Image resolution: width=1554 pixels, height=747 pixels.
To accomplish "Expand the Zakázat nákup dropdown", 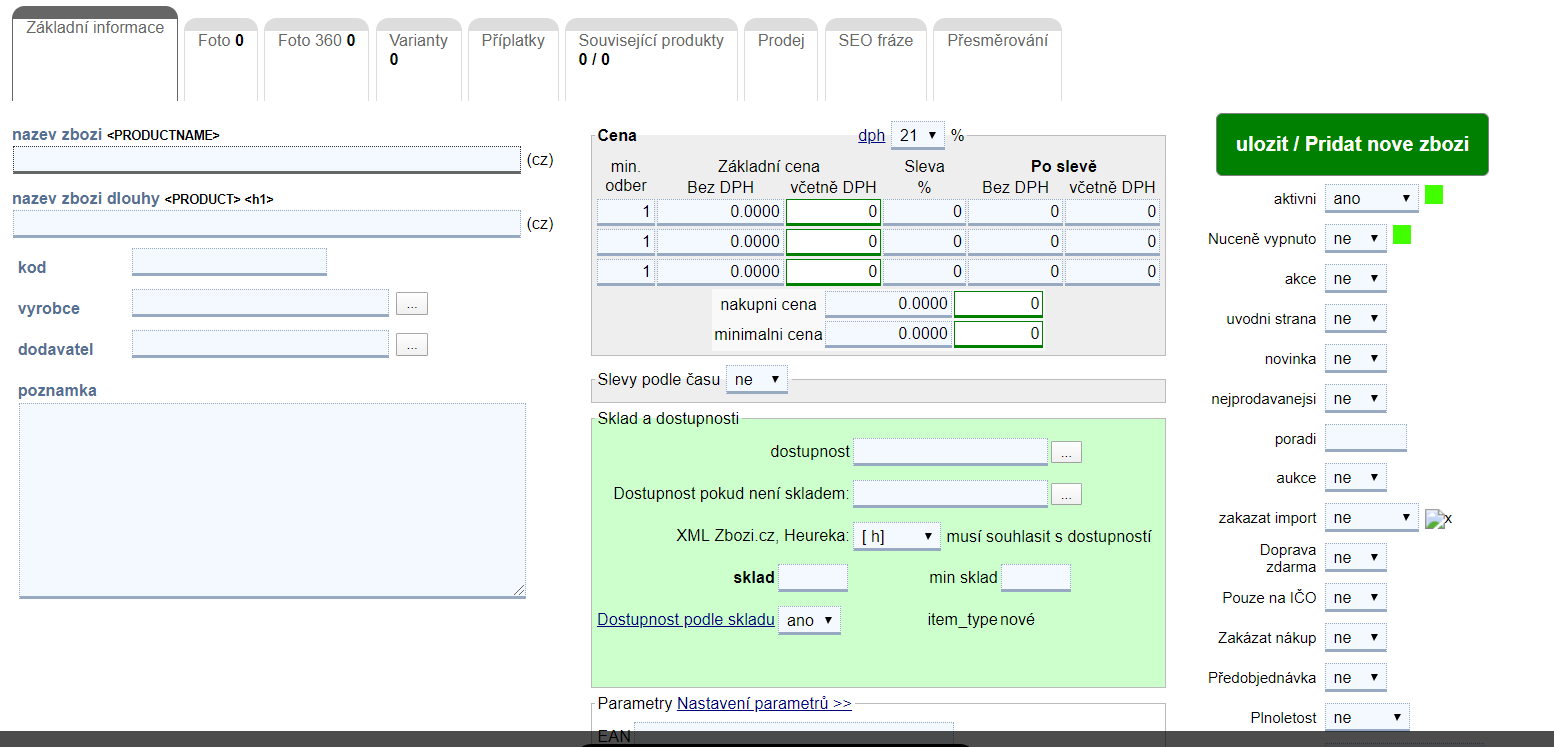I will (x=1356, y=638).
